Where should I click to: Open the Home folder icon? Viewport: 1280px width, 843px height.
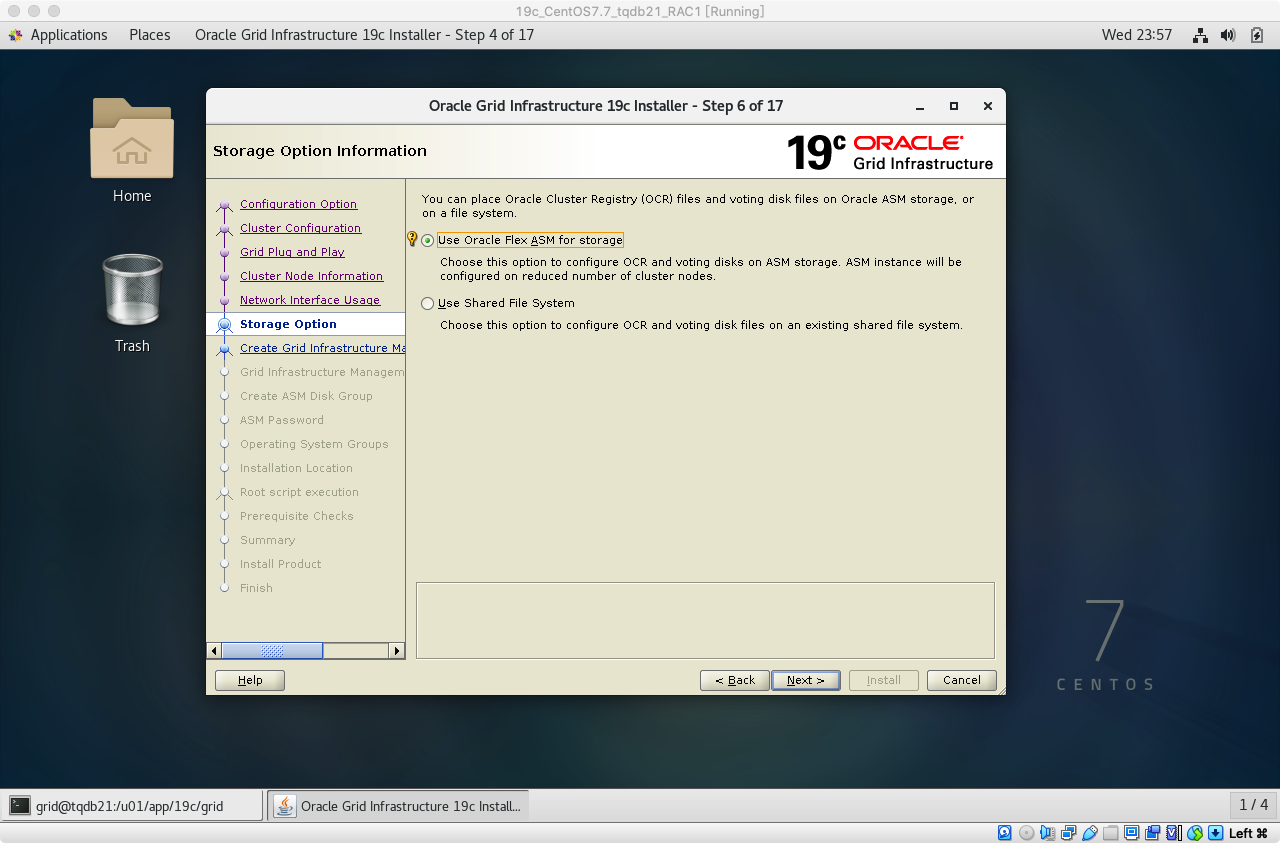click(x=132, y=138)
